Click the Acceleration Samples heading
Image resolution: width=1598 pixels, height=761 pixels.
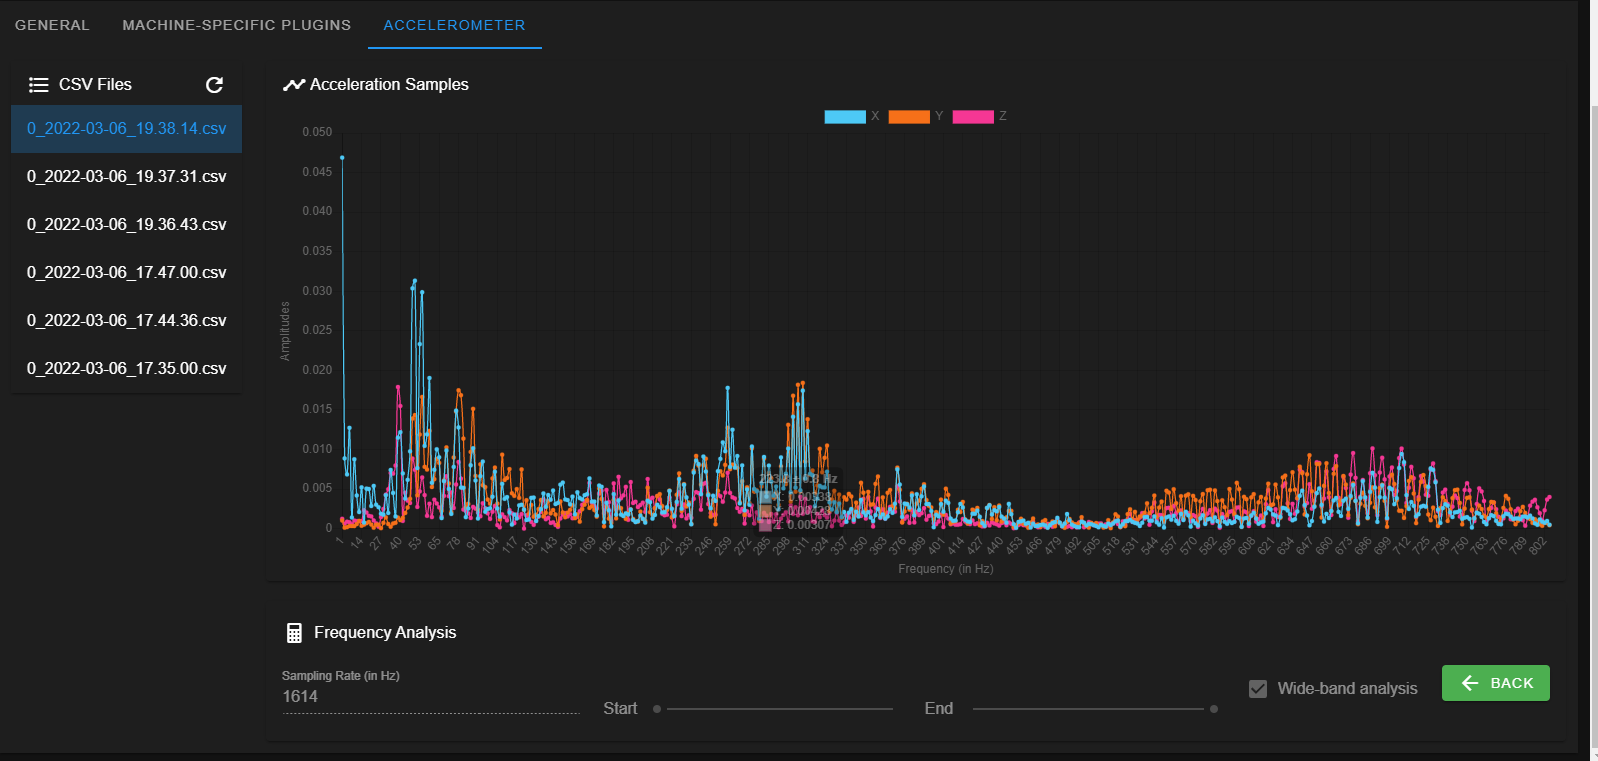(389, 85)
